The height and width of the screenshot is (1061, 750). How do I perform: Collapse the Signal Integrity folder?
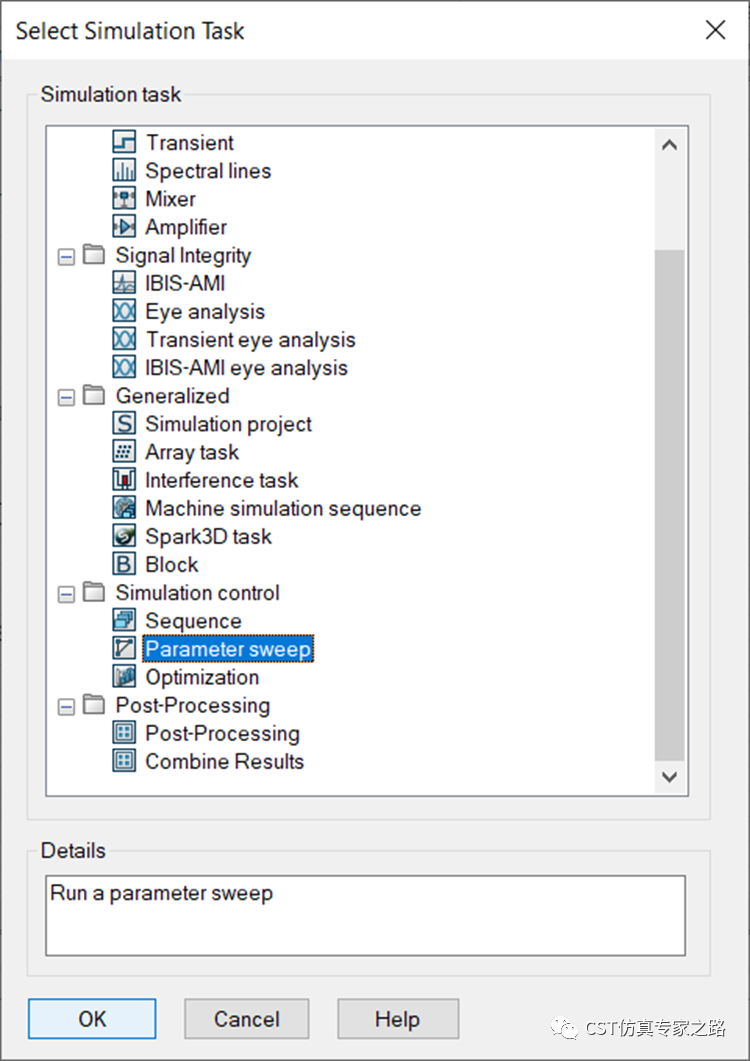pyautogui.click(x=66, y=256)
